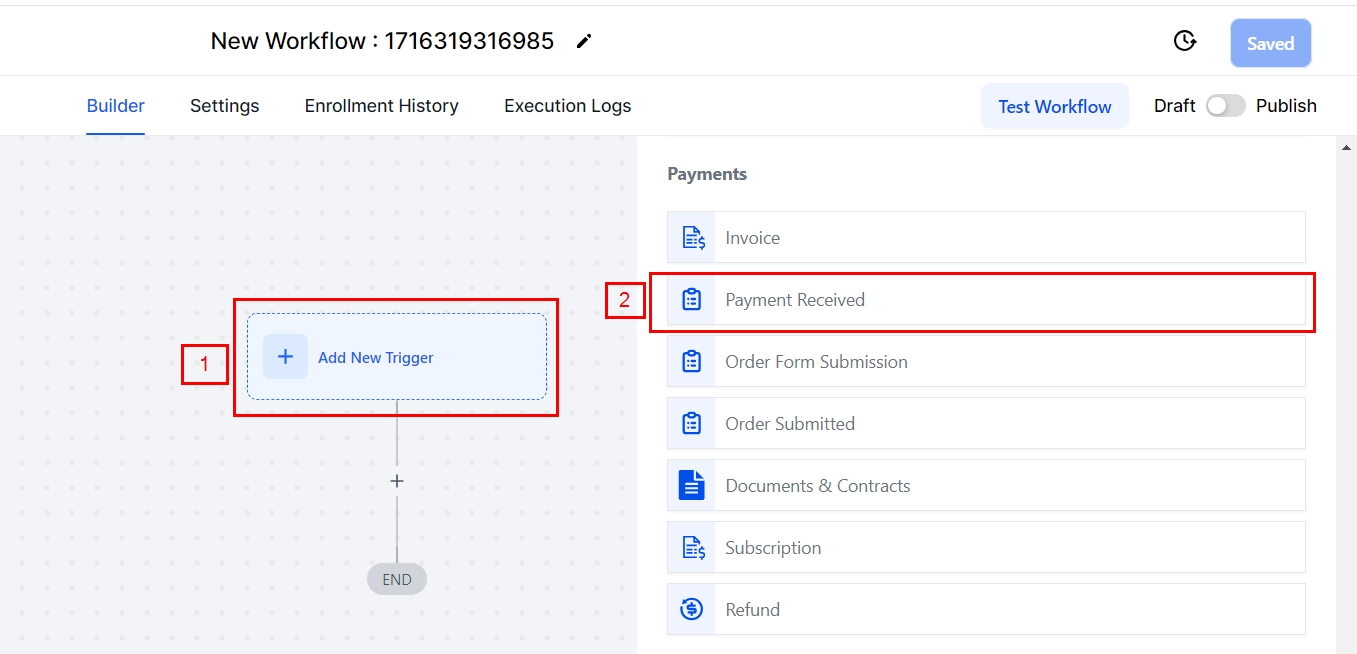Click the Saved button

tap(1270, 44)
